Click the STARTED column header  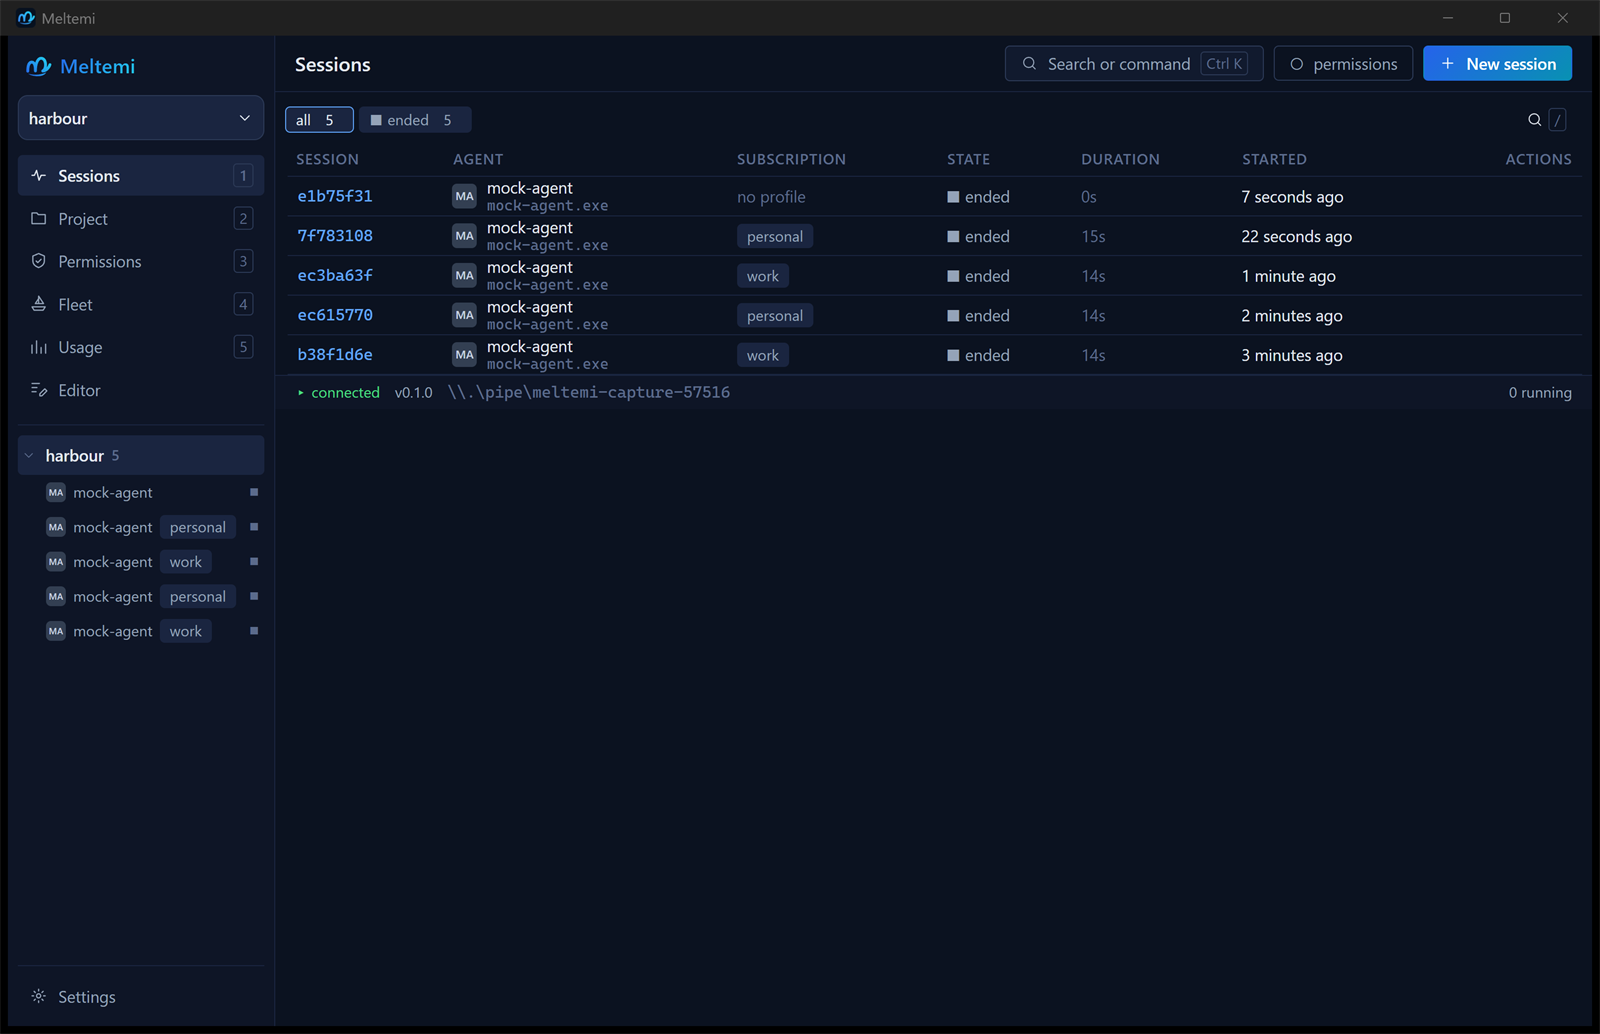1274,159
